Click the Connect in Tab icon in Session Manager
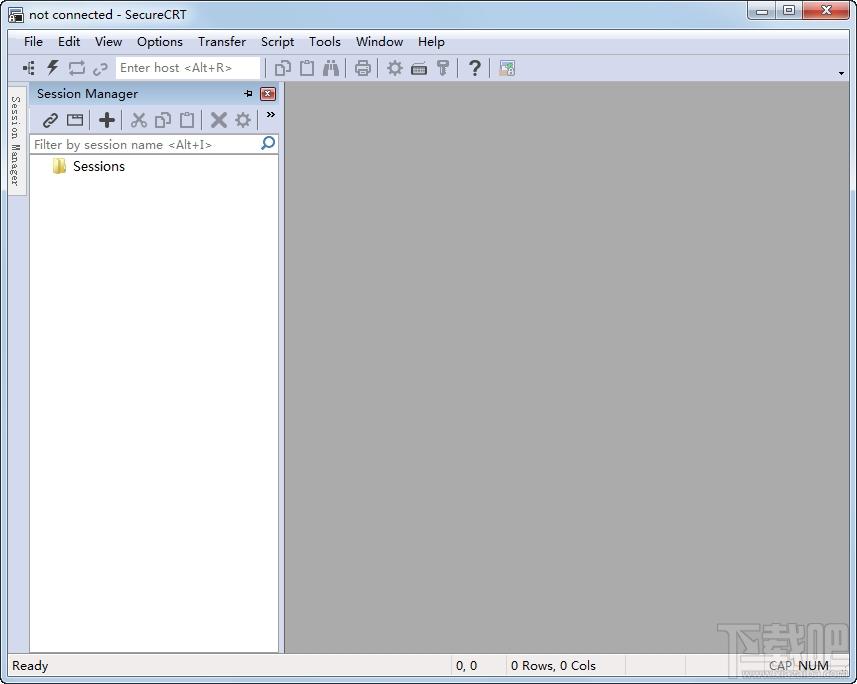The image size is (857, 684). tap(75, 120)
